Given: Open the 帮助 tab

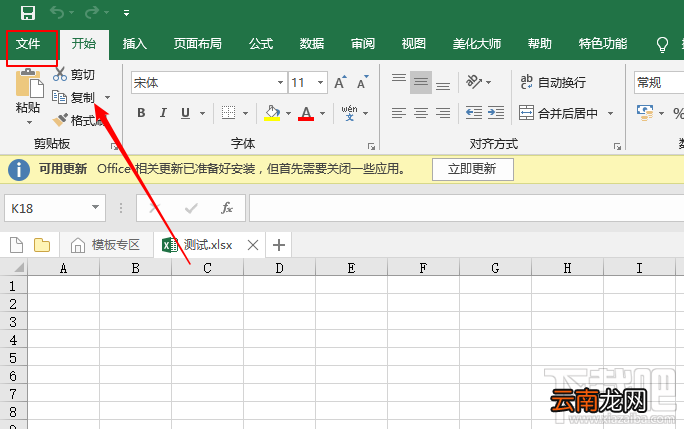Looking at the screenshot, I should [540, 44].
